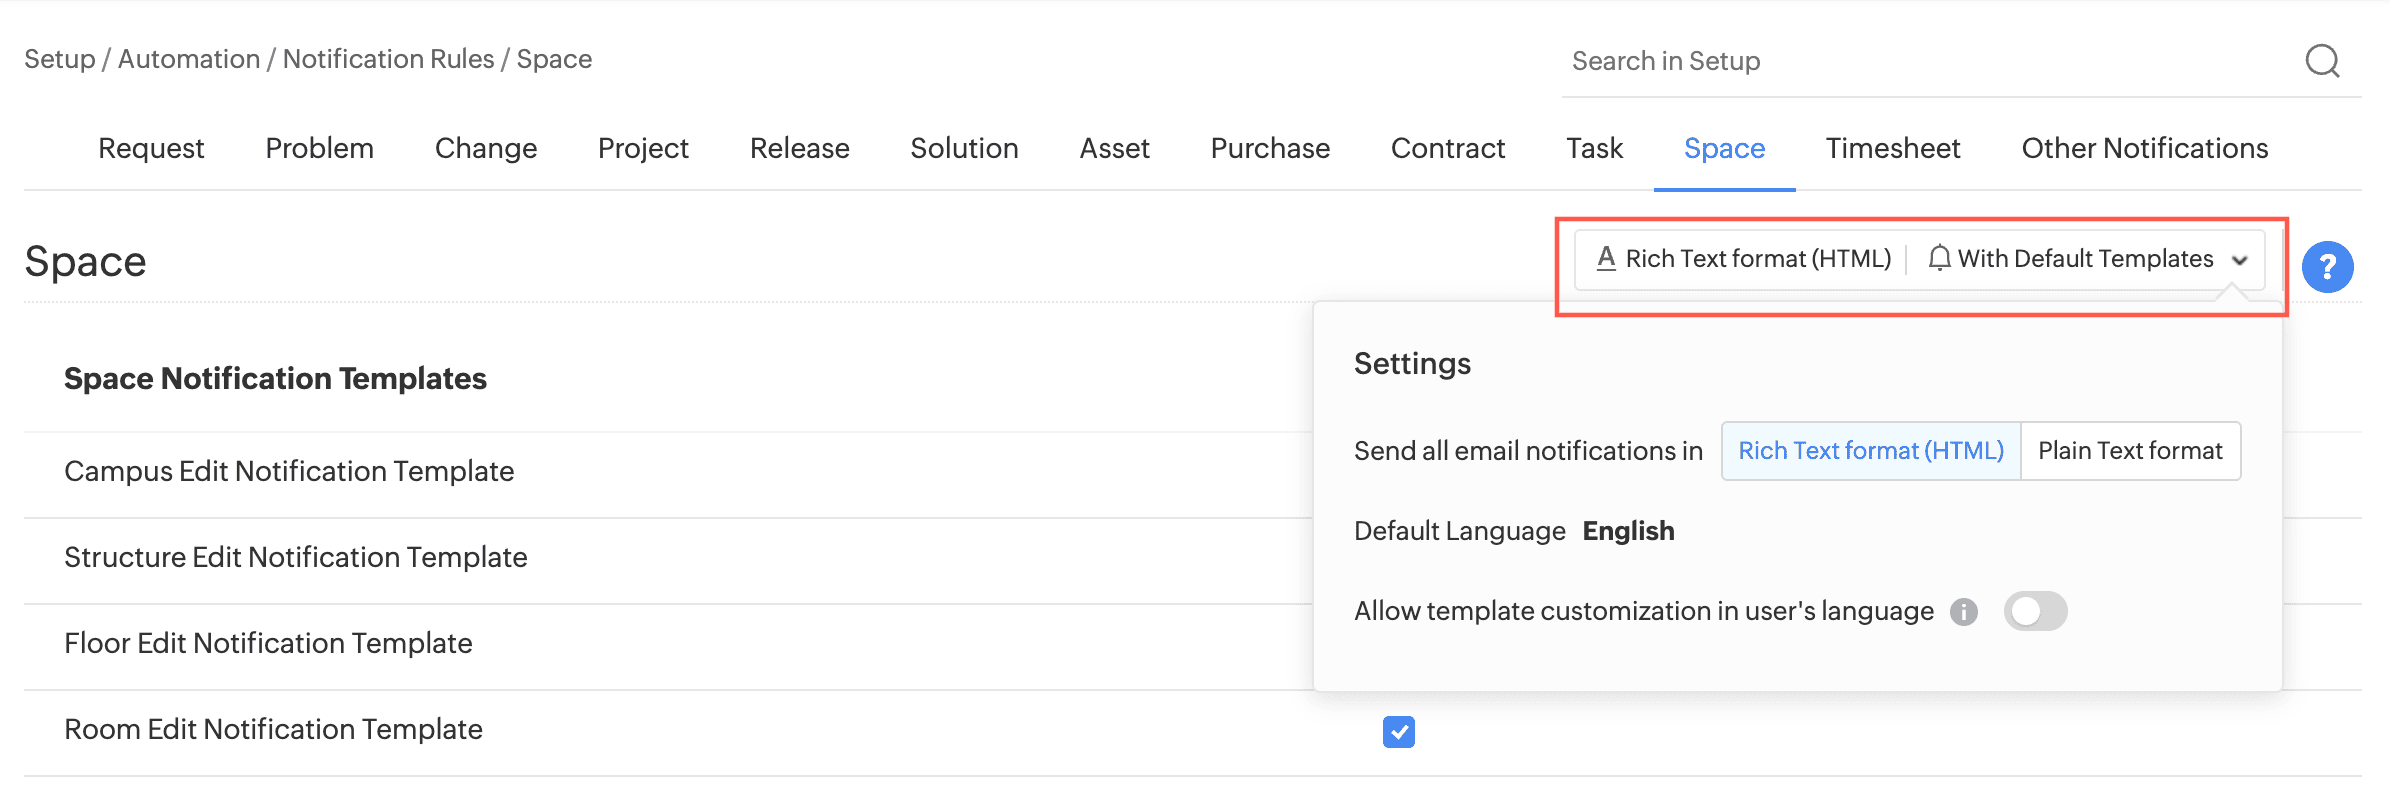Image resolution: width=2390 pixels, height=800 pixels.
Task: Open the blue help question mark icon
Action: click(2327, 267)
